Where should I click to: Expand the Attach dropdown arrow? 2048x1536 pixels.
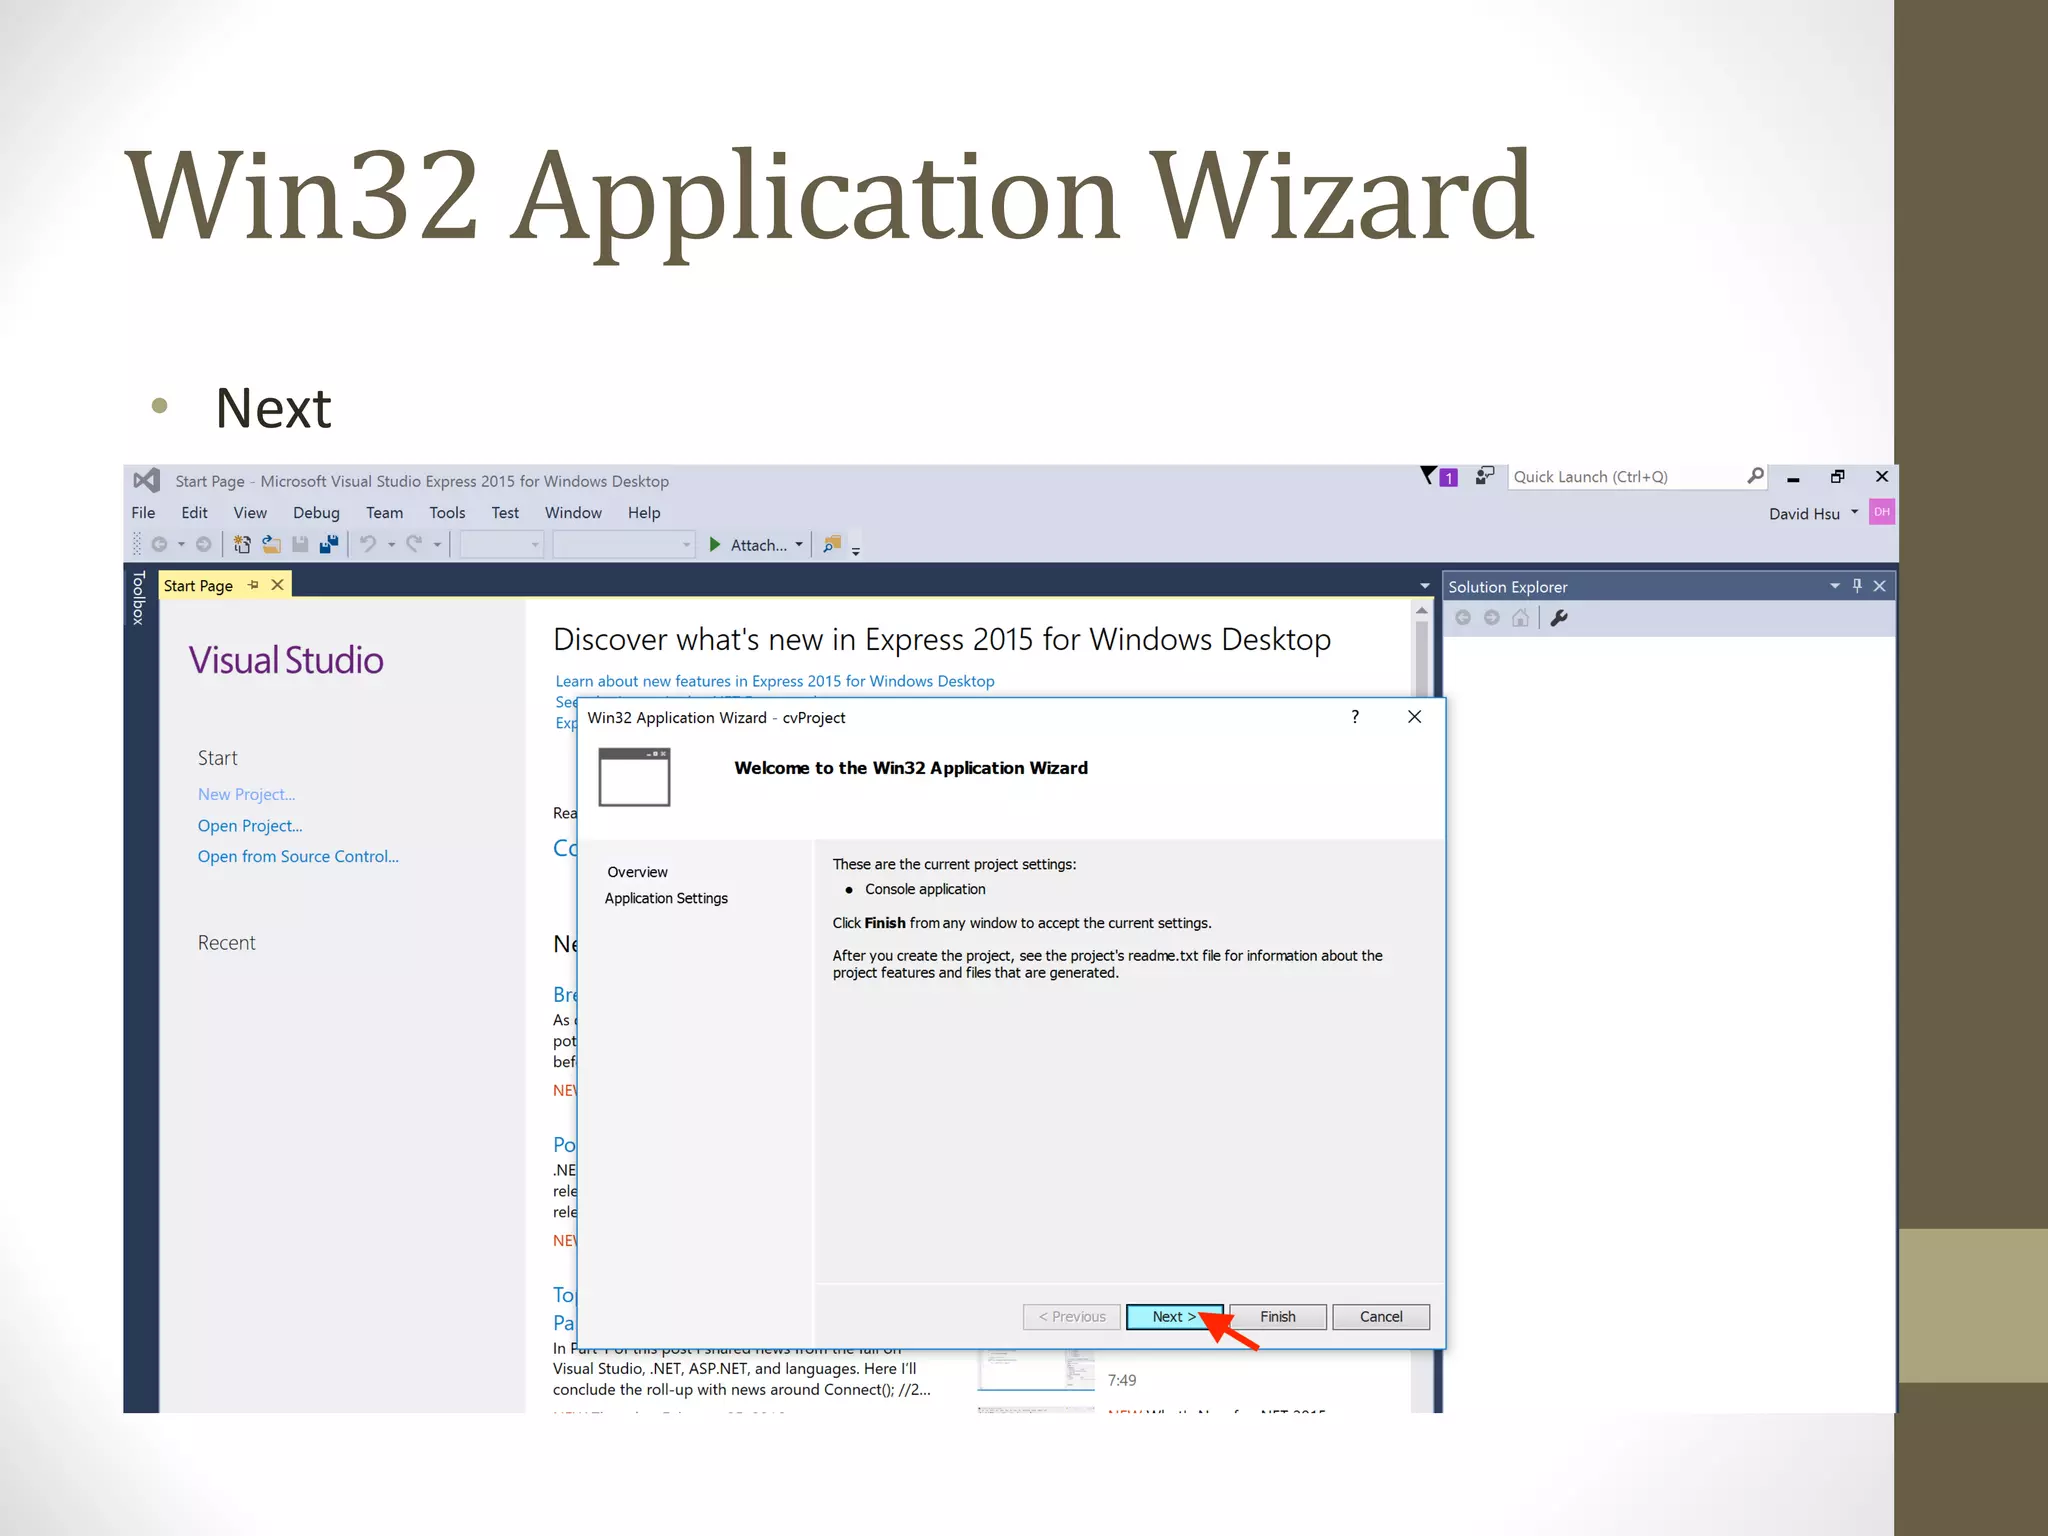pos(799,544)
